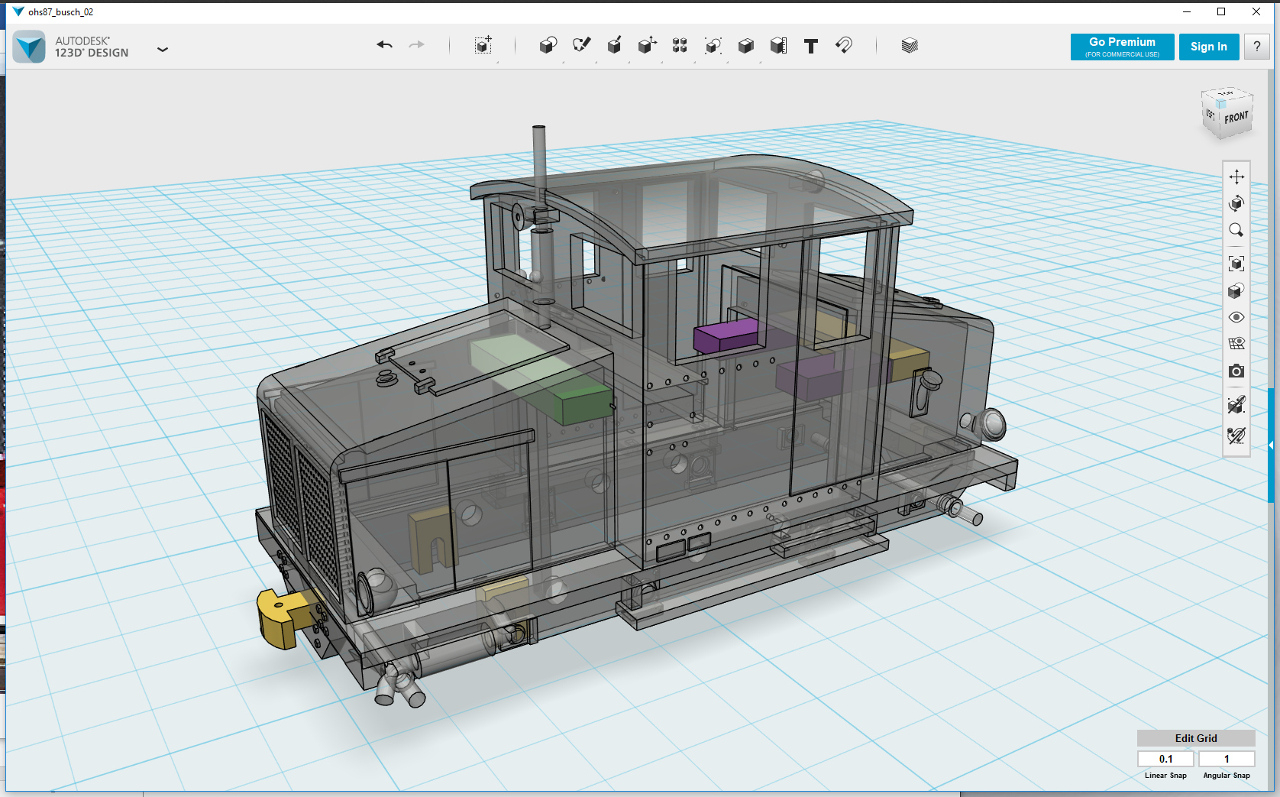Select the Text tool

[811, 45]
